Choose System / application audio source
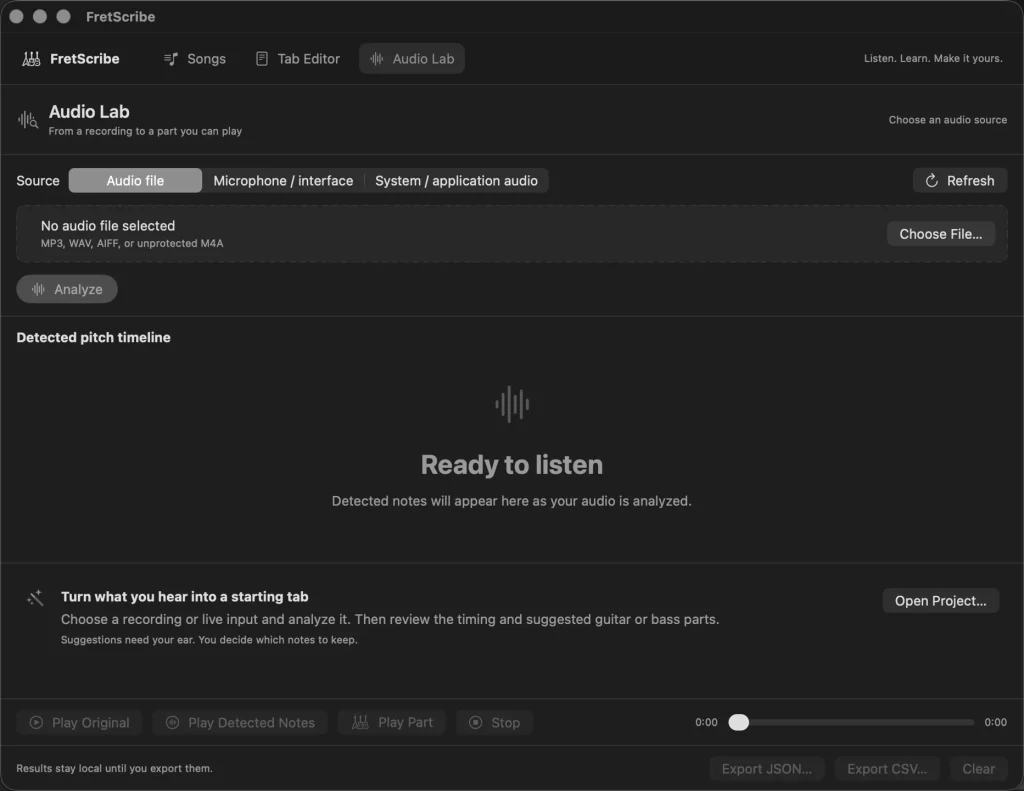Image resolution: width=1024 pixels, height=791 pixels. click(x=456, y=180)
